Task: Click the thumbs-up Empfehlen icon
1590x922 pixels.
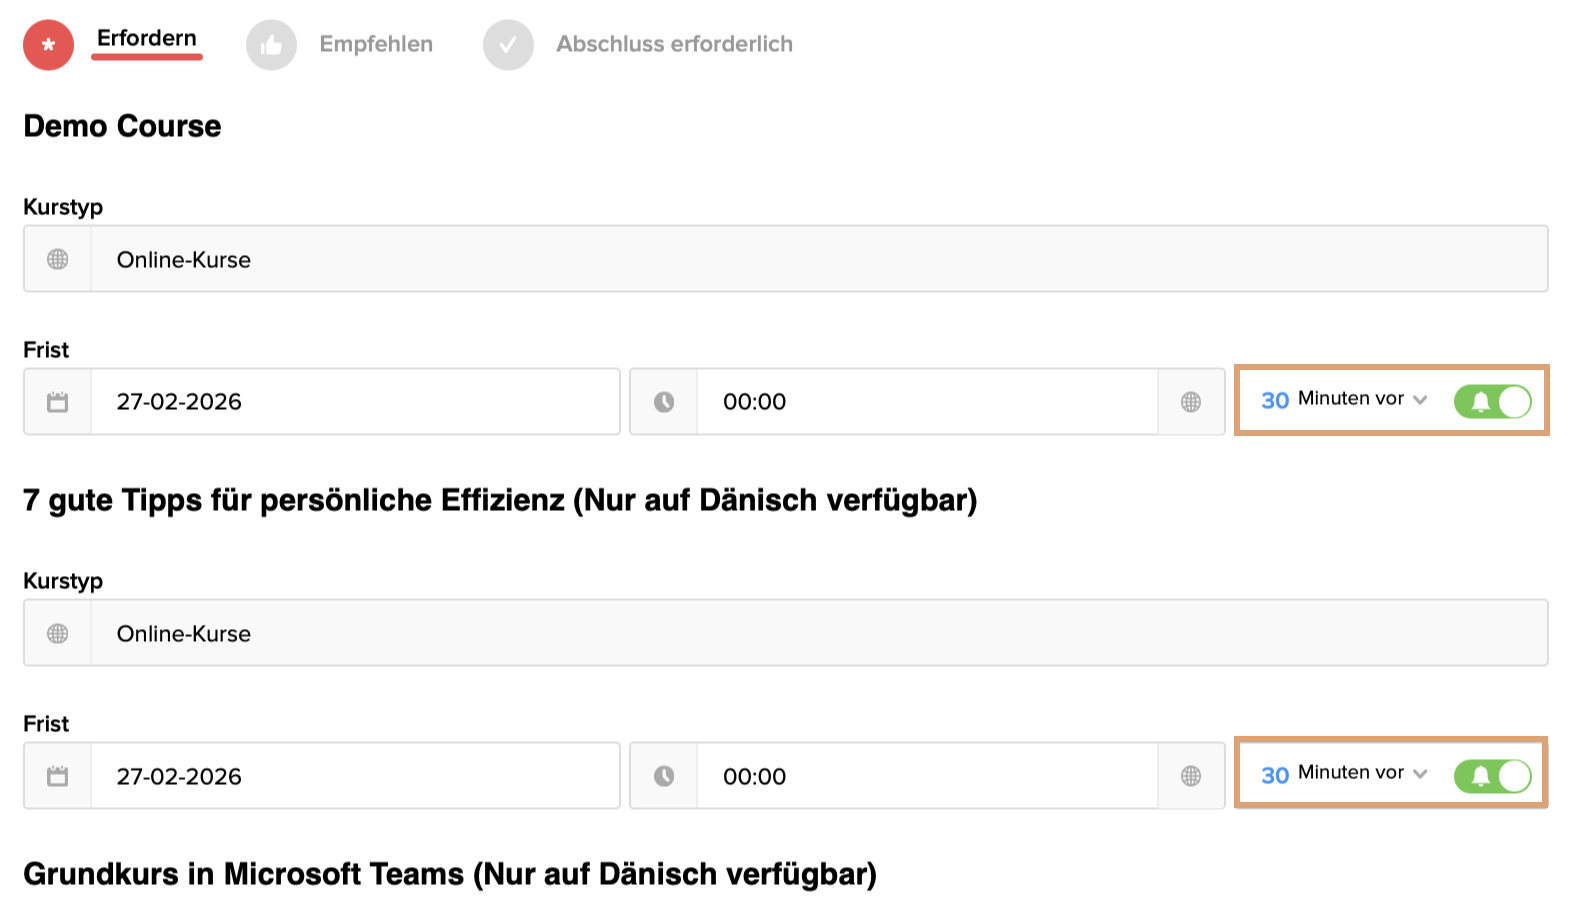Action: point(271,45)
